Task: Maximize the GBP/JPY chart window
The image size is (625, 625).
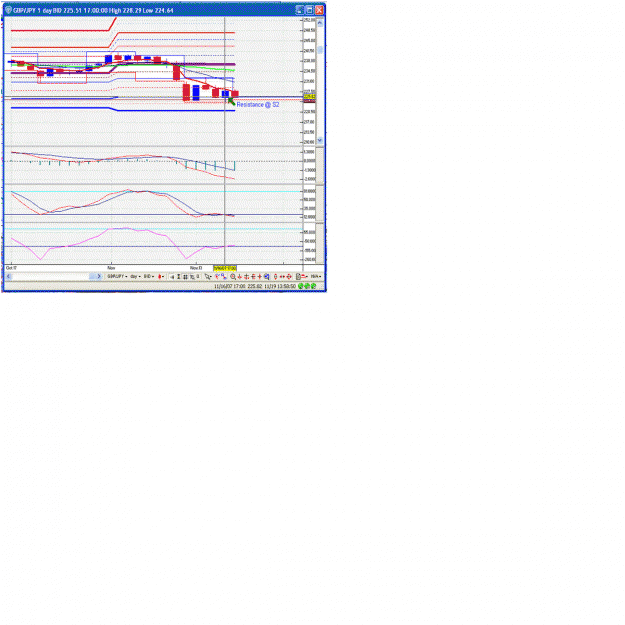Action: point(309,10)
